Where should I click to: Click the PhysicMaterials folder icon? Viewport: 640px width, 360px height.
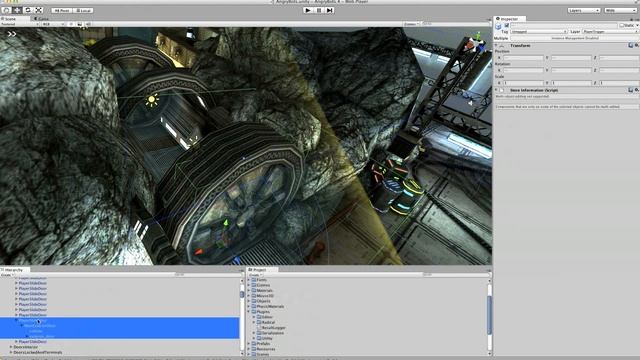(254, 307)
